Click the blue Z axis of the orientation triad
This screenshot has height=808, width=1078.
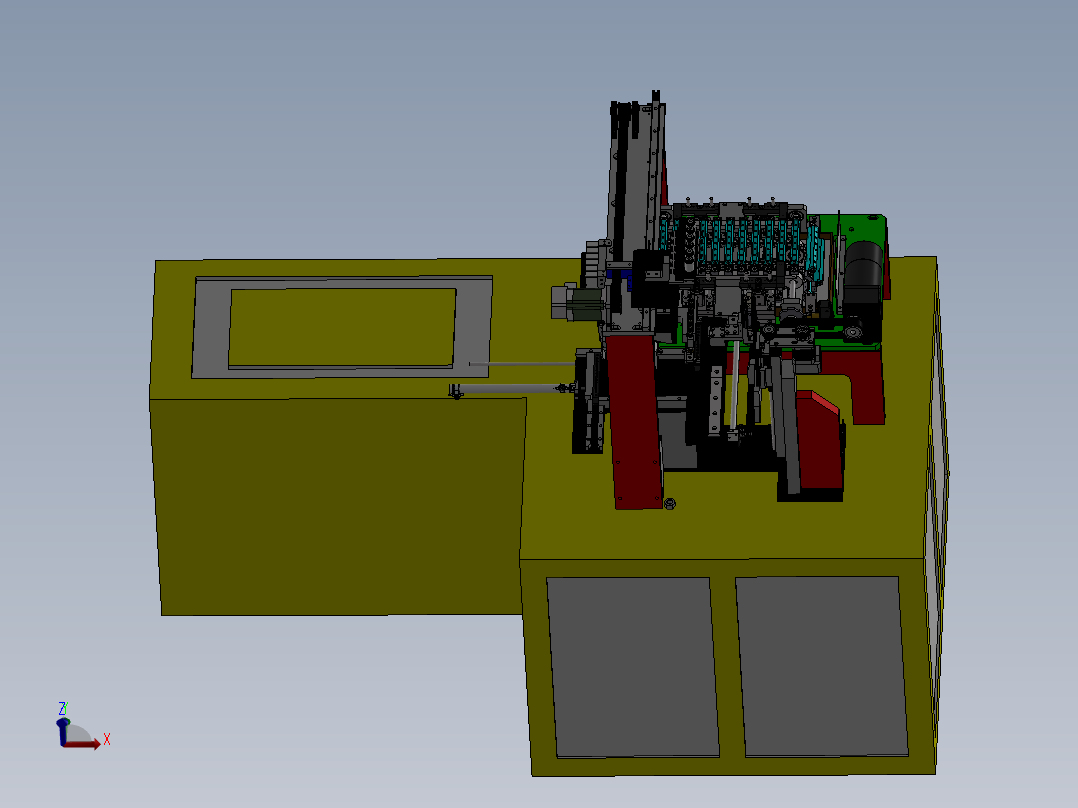(x=63, y=732)
